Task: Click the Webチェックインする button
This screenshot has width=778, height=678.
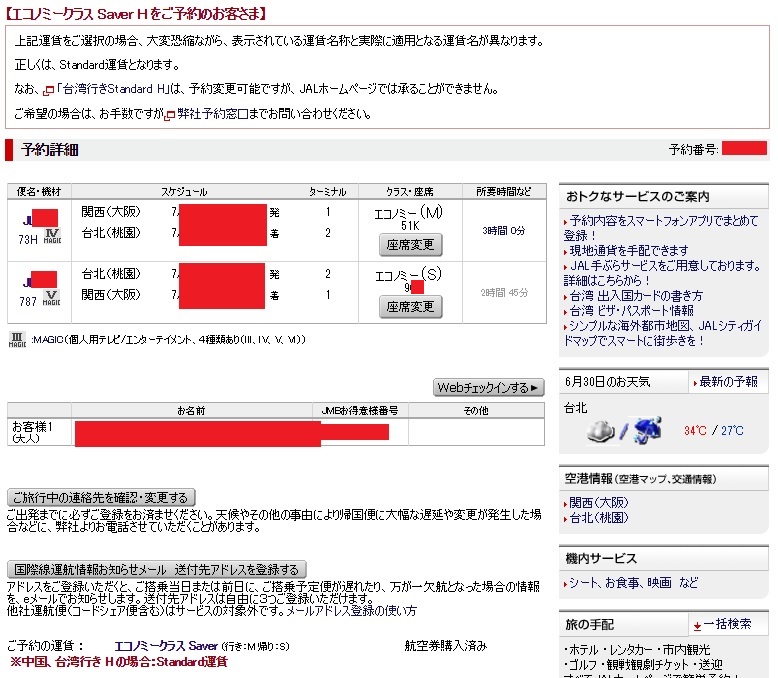Action: (489, 388)
